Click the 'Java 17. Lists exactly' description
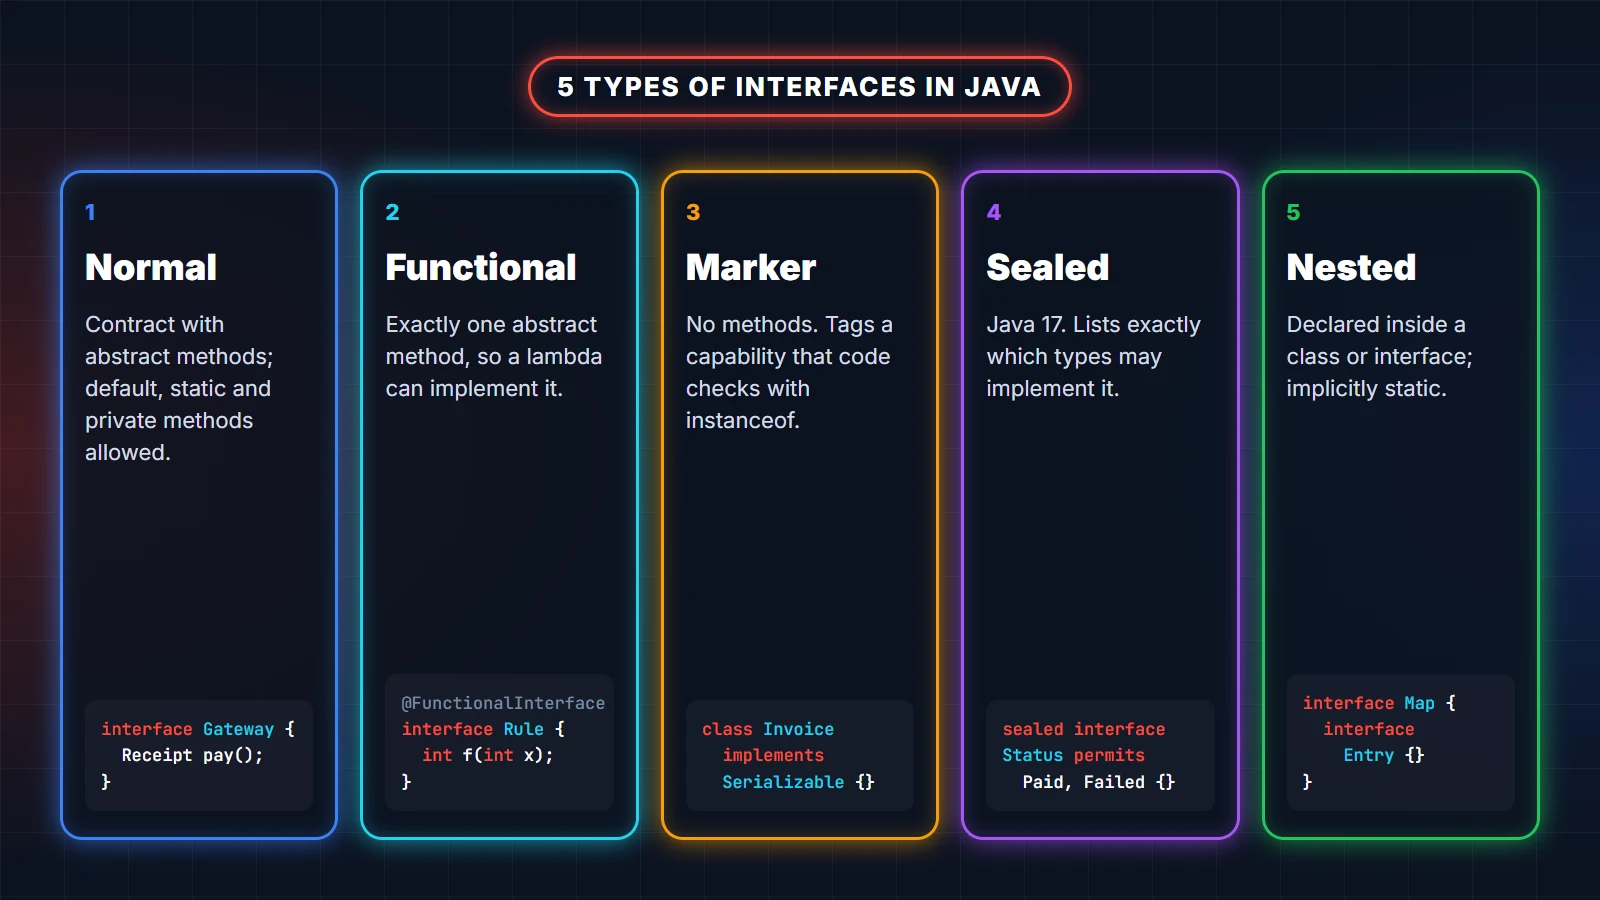1600x900 pixels. point(1093,356)
